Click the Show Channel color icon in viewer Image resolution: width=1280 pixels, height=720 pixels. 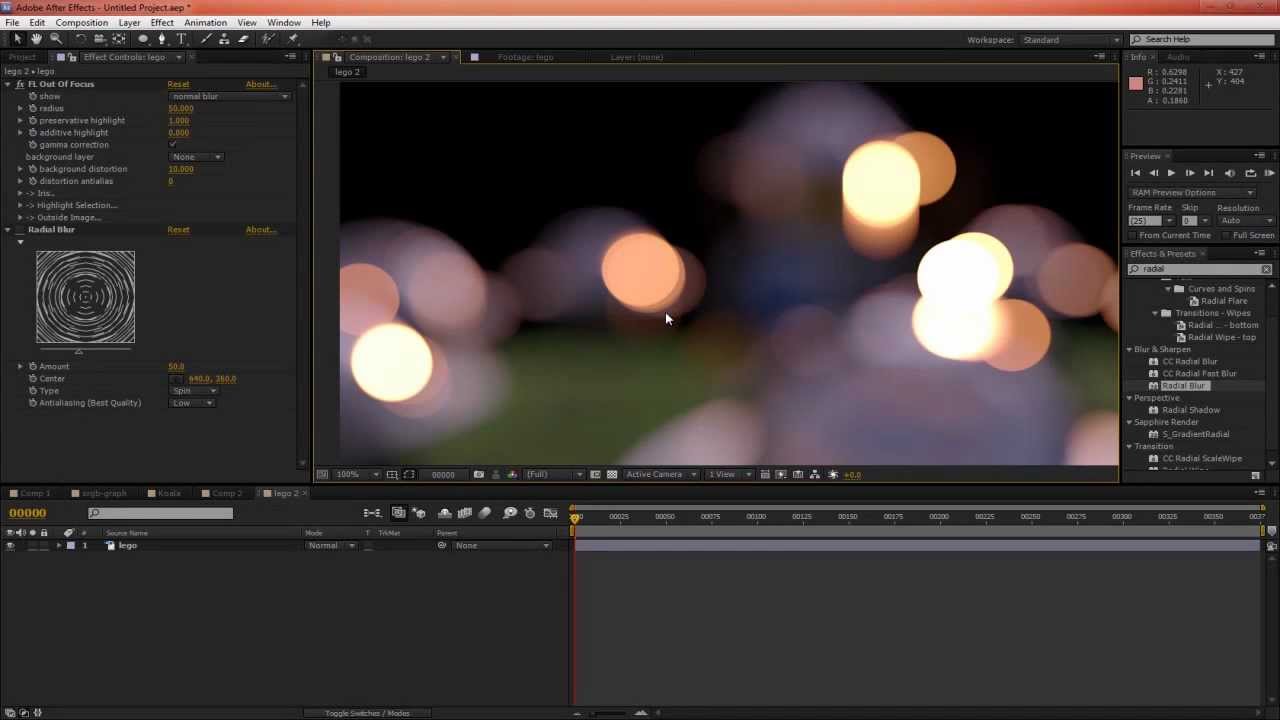(512, 474)
